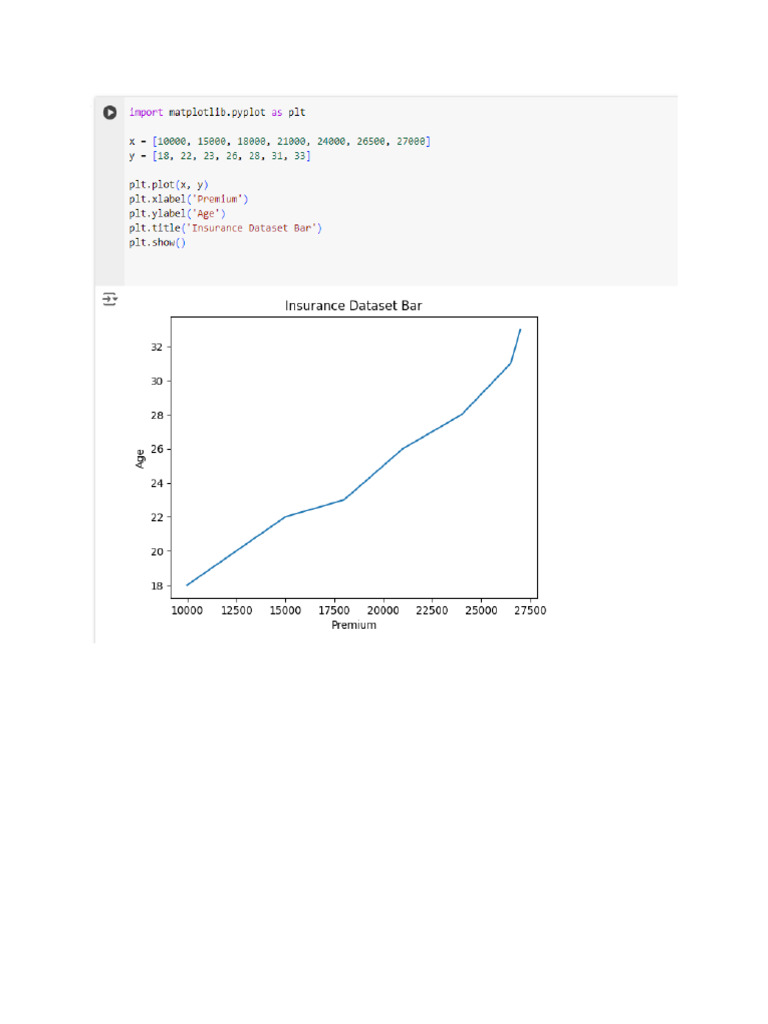Click the plt.show() line
This screenshot has width=768, height=1024.
[x=157, y=242]
